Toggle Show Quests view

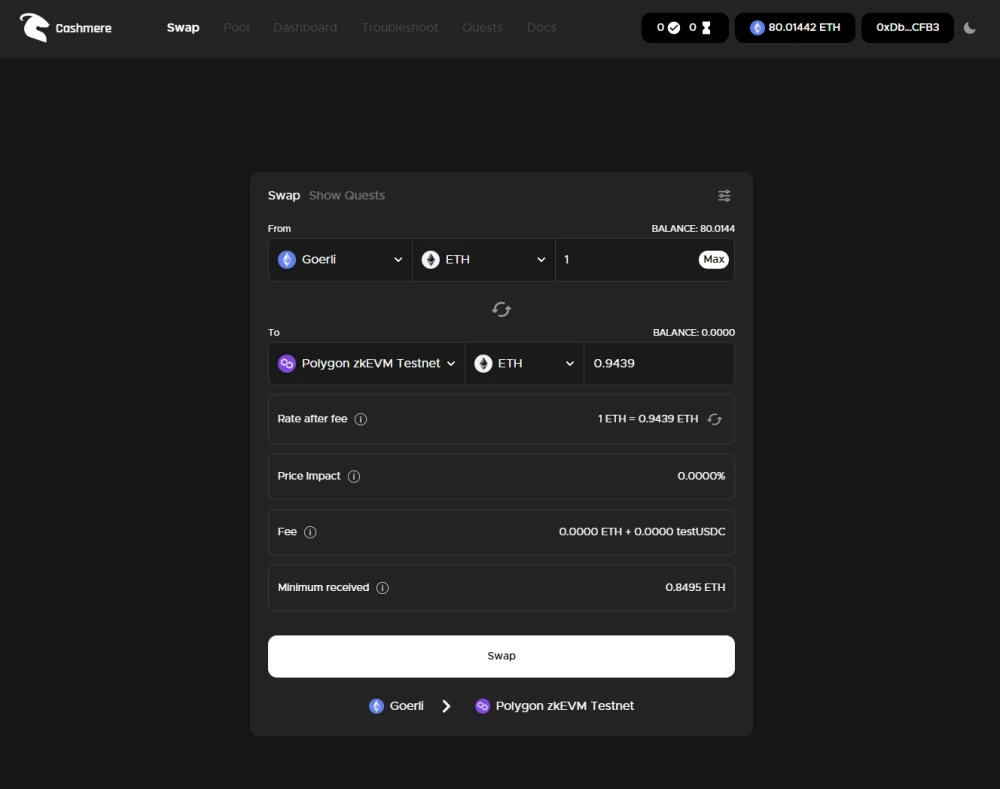click(x=347, y=195)
